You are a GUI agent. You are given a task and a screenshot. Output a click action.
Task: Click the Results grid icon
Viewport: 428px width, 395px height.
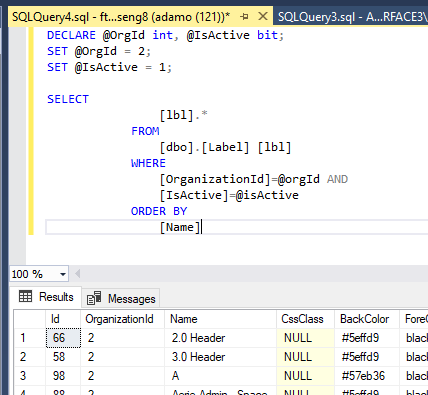coord(26,296)
